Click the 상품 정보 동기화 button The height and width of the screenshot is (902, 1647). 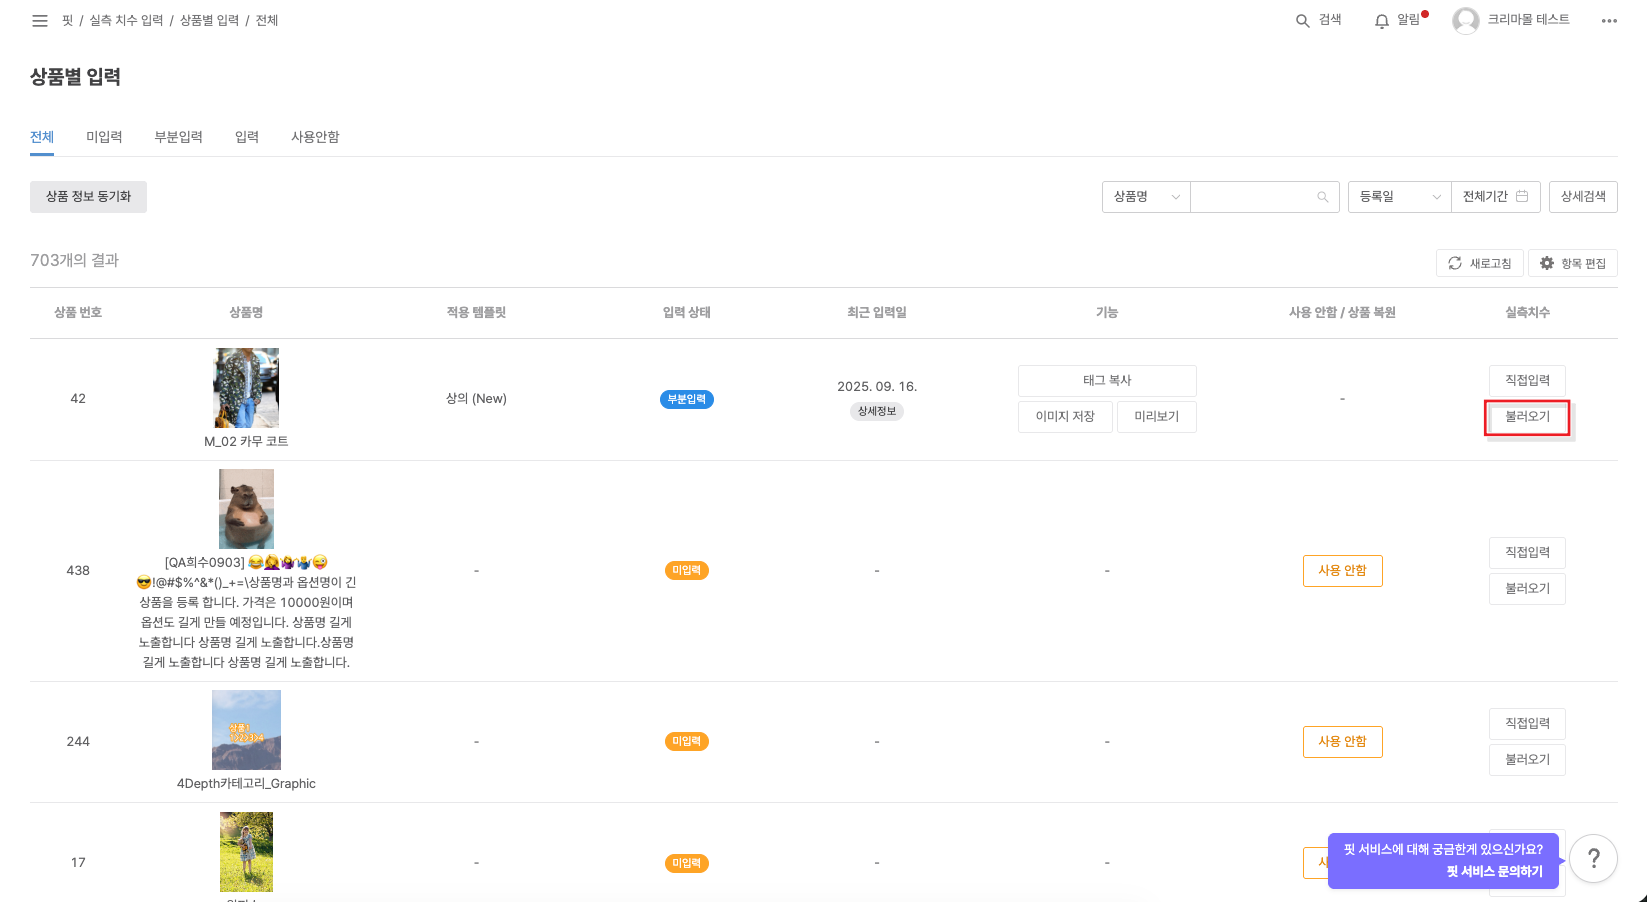(x=88, y=197)
